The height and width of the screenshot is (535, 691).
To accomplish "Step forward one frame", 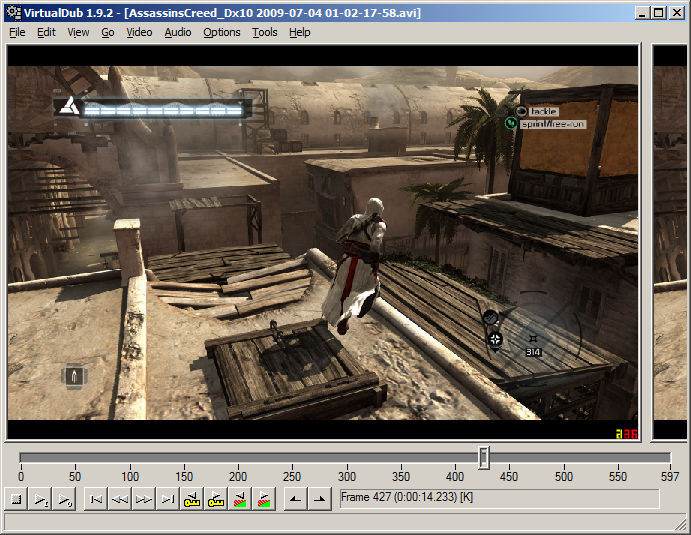I will click(144, 499).
